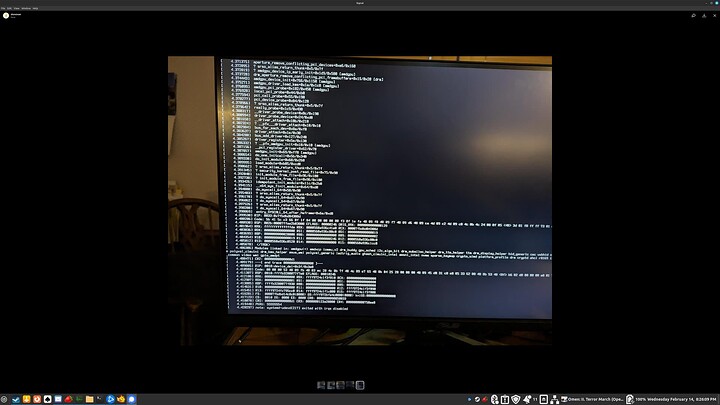Open the notifications bell tray icon
The image size is (720, 405).
pyautogui.click(x=527, y=399)
